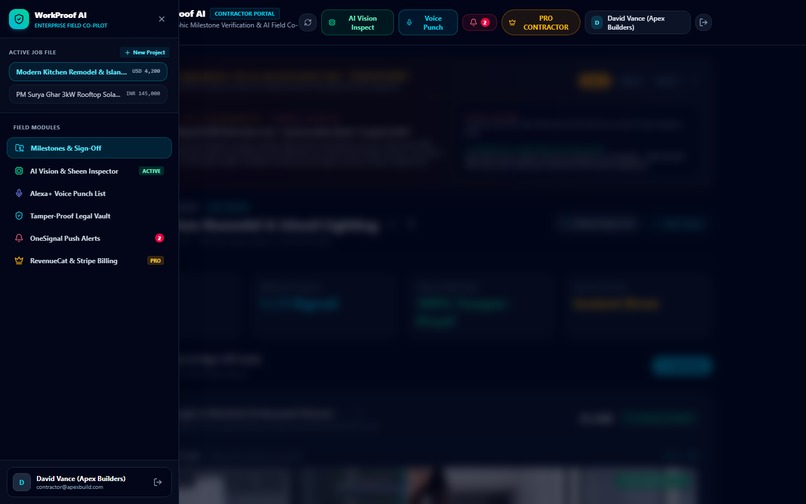Click the WorkProof AI shield logo

(19, 19)
